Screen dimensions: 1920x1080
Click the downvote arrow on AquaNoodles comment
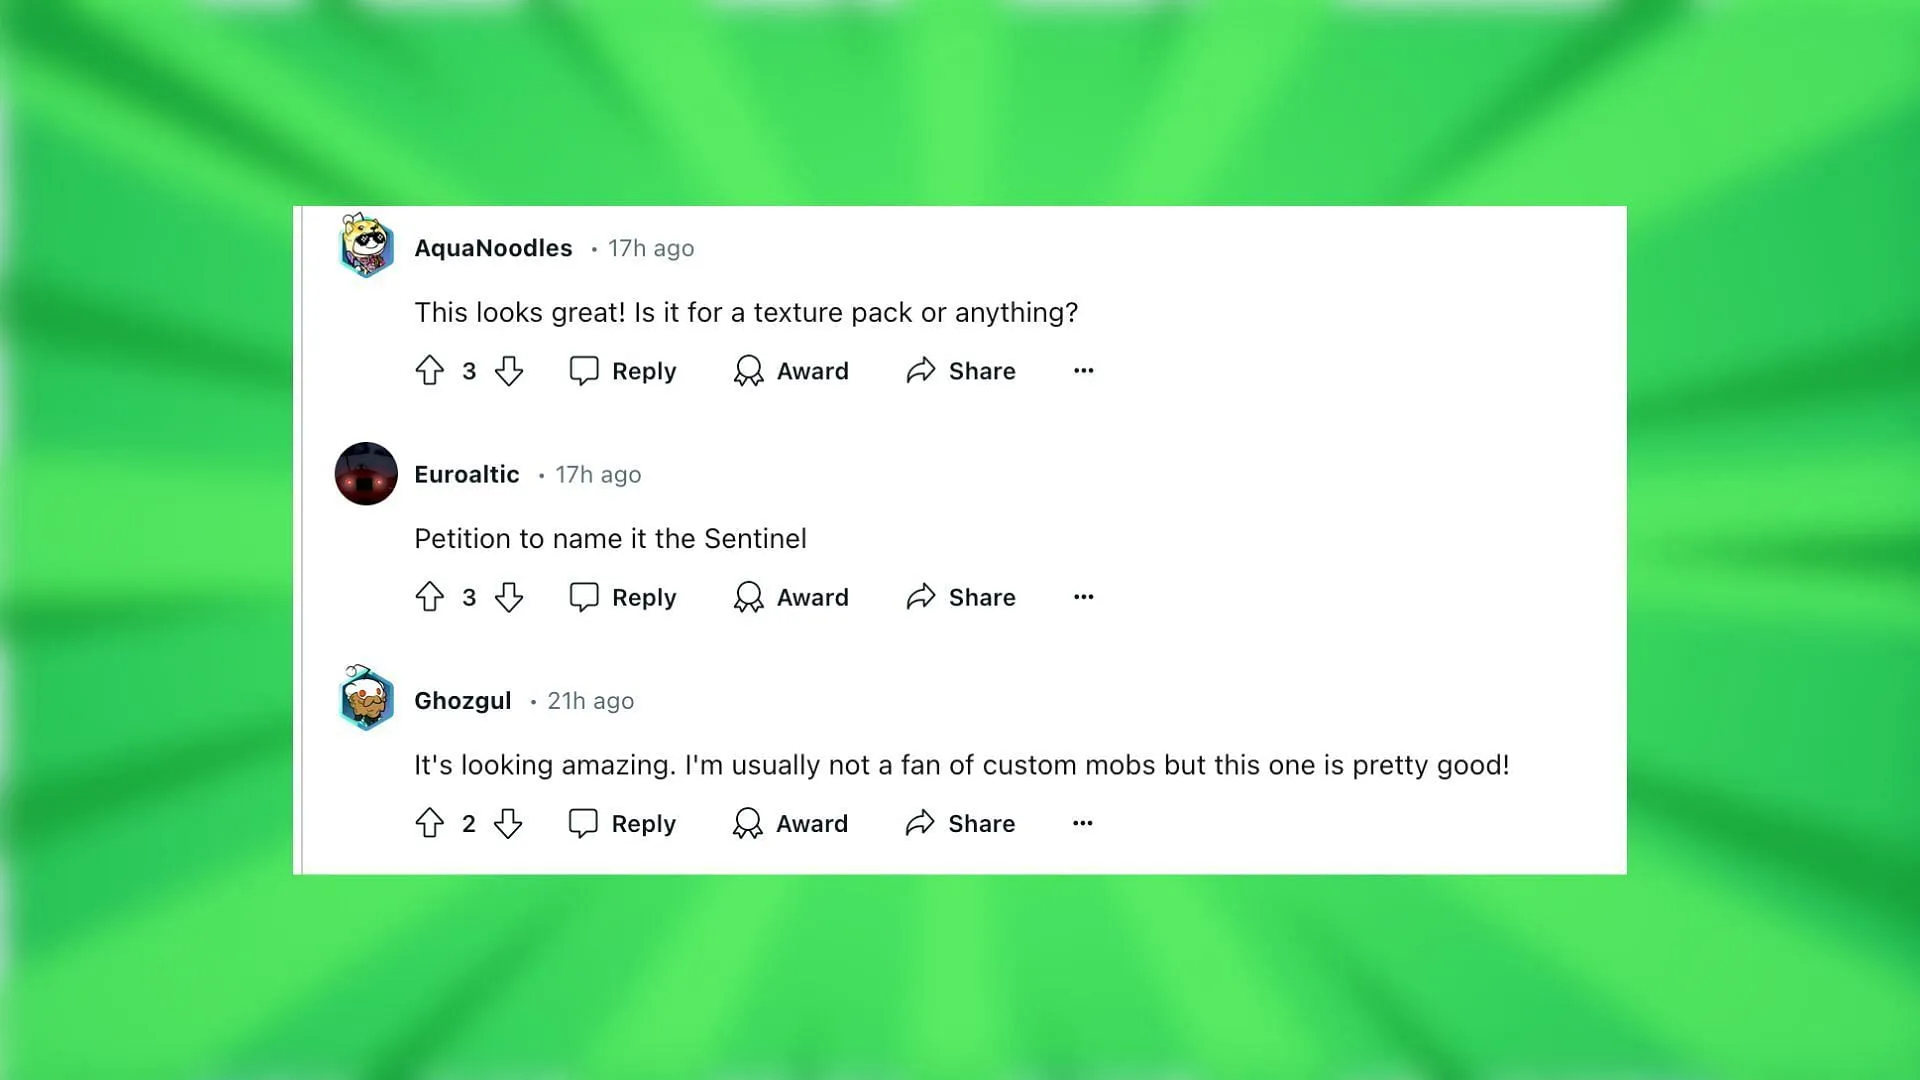coord(509,371)
